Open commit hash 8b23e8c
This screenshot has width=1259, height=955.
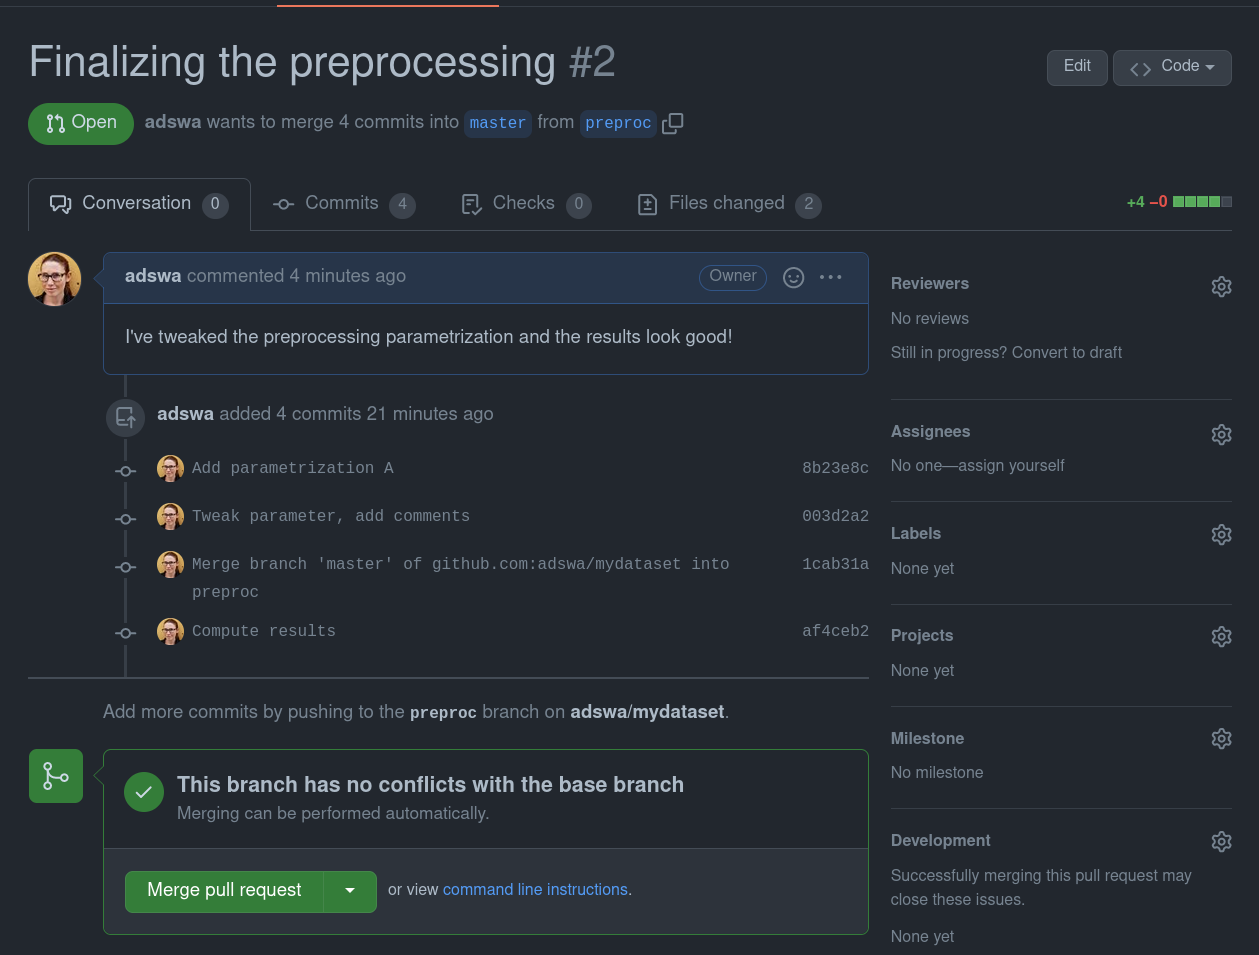tap(835, 468)
